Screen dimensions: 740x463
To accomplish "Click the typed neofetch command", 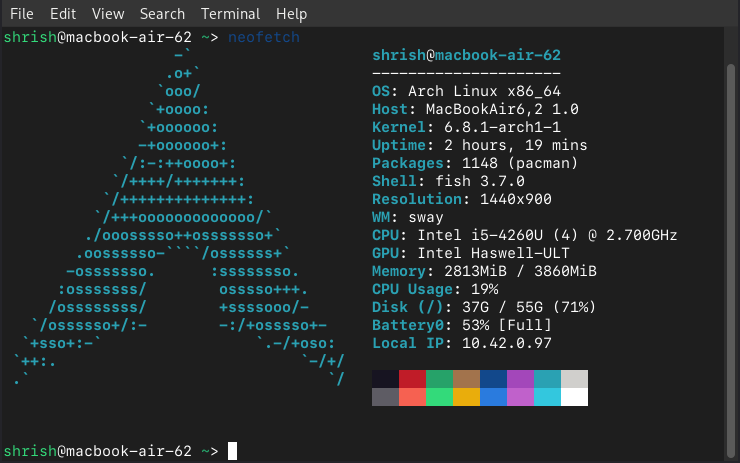I will click(264, 37).
